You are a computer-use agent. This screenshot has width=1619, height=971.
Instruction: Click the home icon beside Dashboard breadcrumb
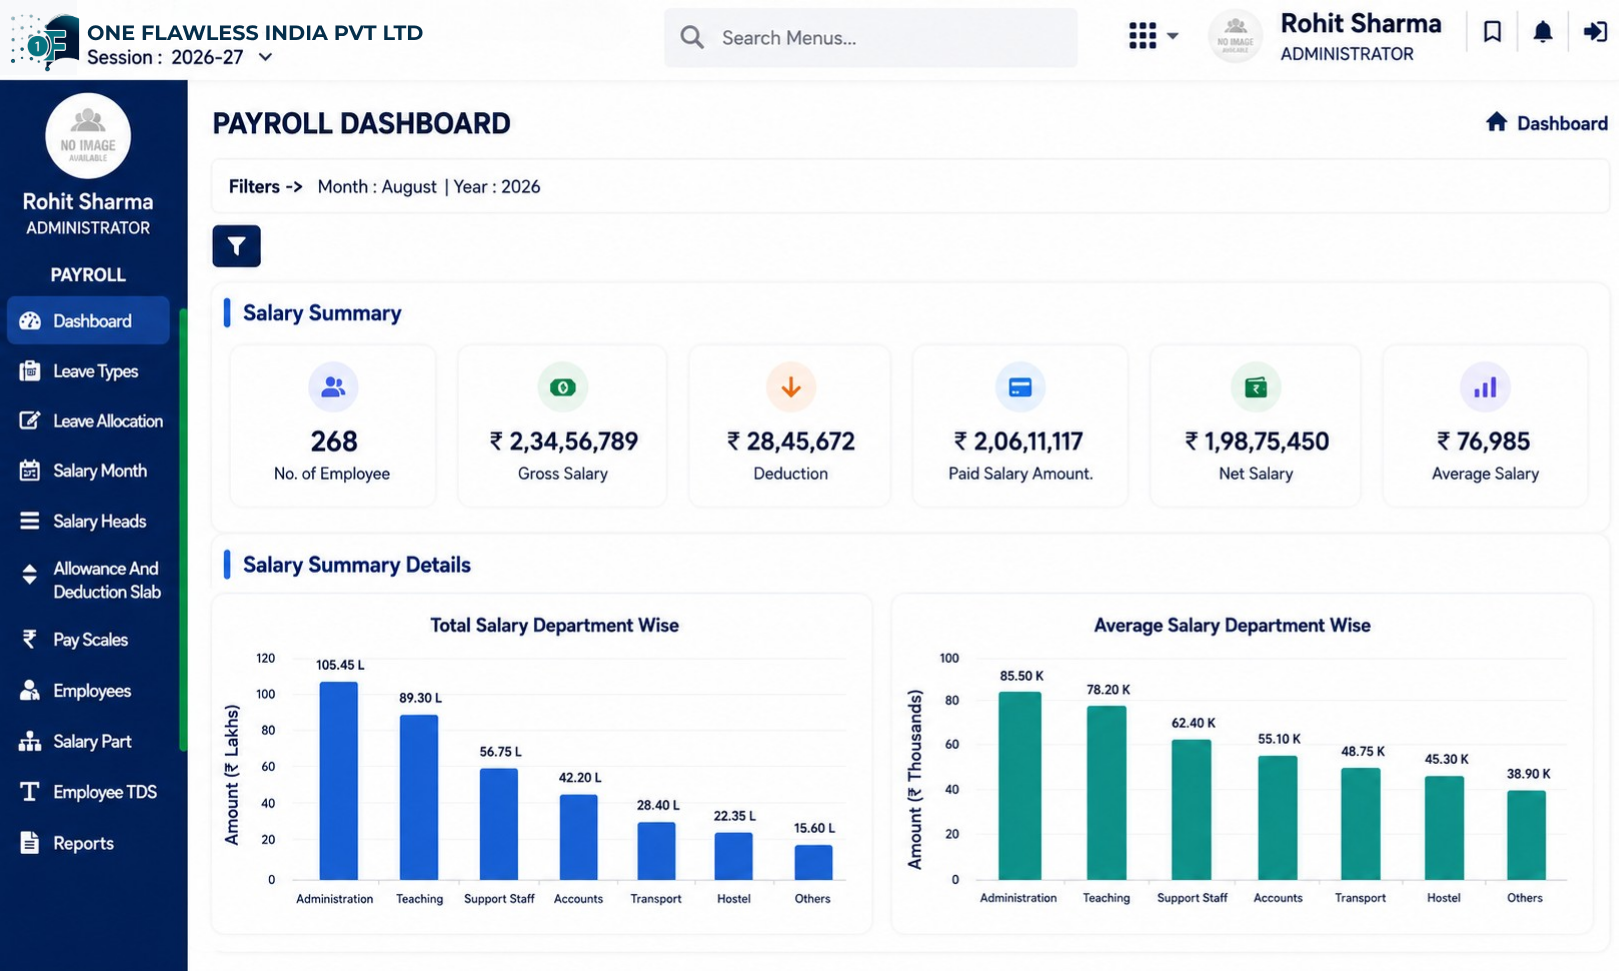pyautogui.click(x=1496, y=122)
